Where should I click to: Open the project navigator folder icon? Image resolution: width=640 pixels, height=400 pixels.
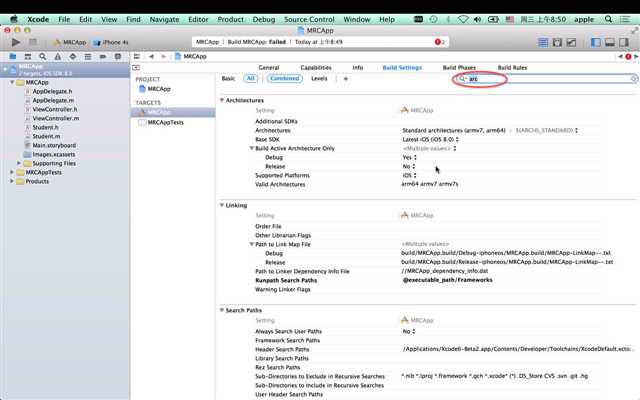13,56
